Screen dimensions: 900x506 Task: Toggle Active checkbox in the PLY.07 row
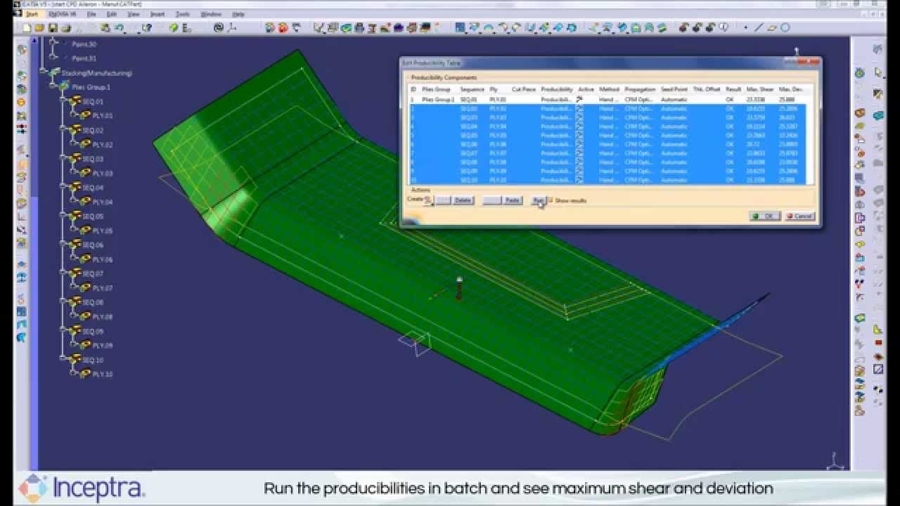[579, 153]
